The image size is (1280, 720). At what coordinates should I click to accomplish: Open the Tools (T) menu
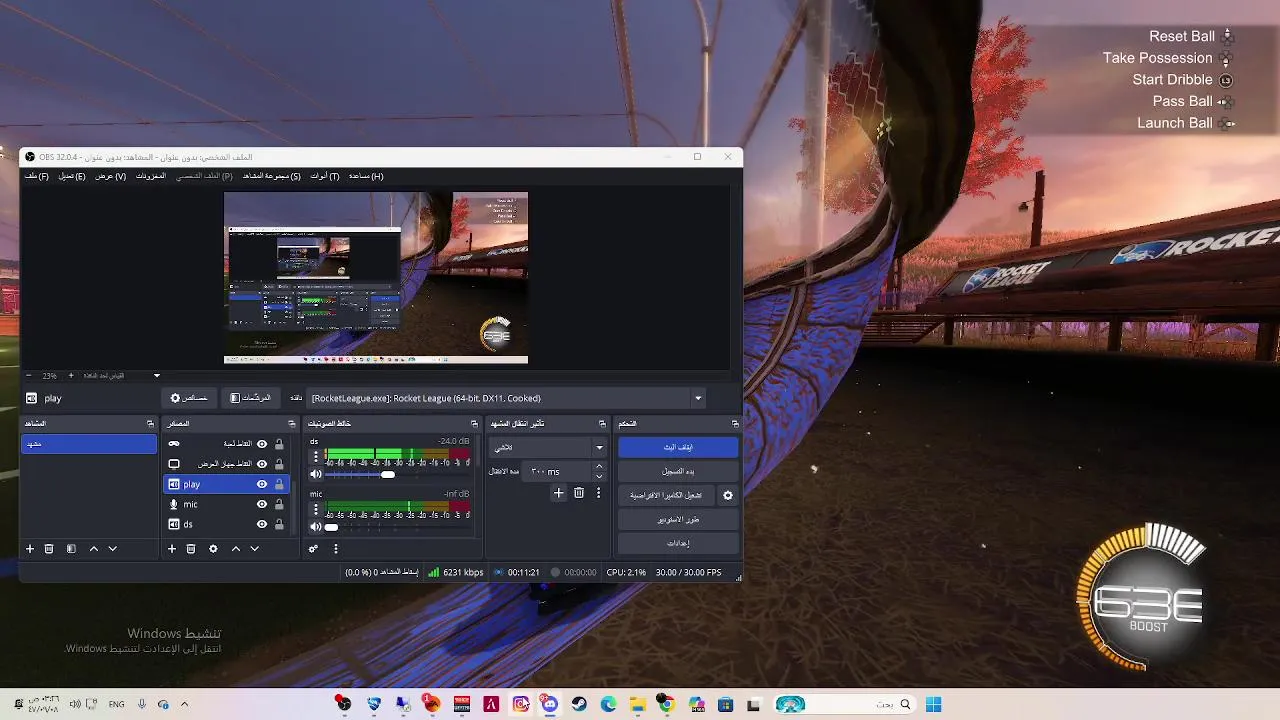[325, 176]
